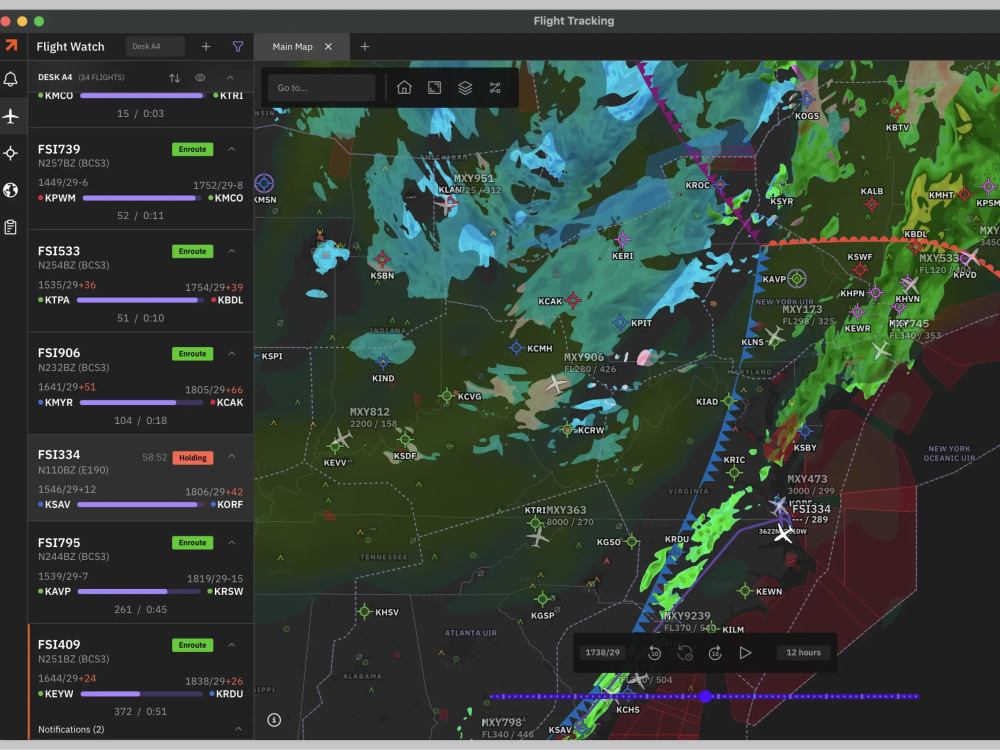Expand Notifications (2) section
1000x750 pixels.
coord(239,730)
